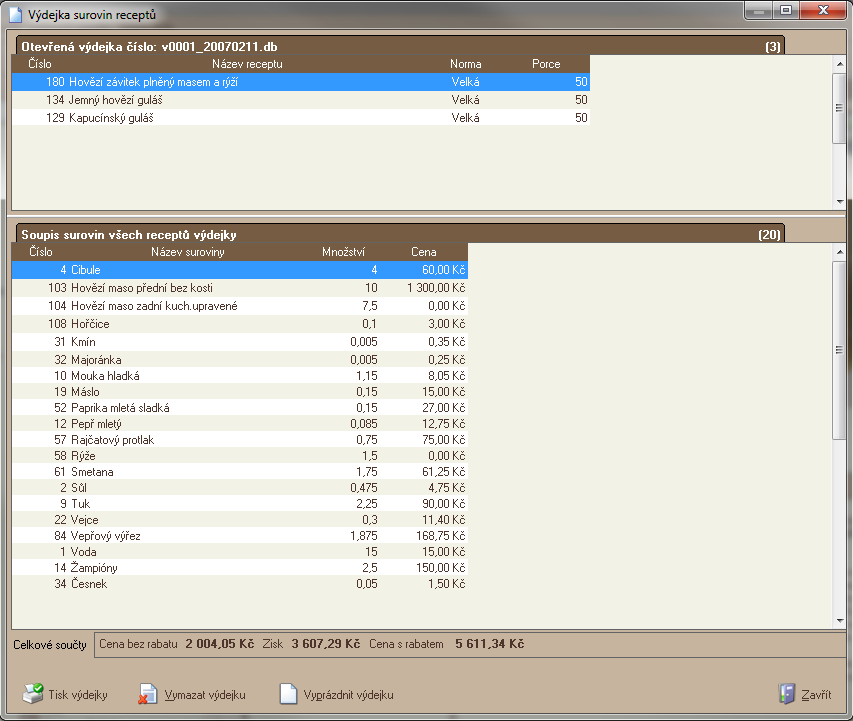Click the recipe list scroll down arrow
This screenshot has width=853, height=721.
pyautogui.click(x=839, y=202)
